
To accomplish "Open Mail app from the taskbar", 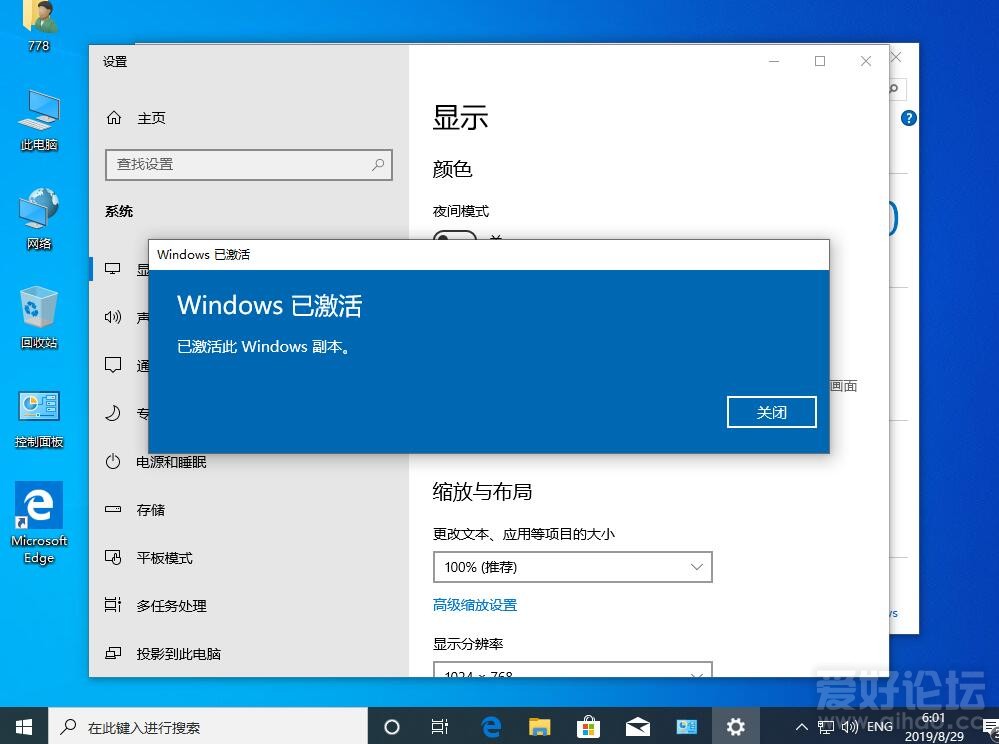I will tap(638, 726).
